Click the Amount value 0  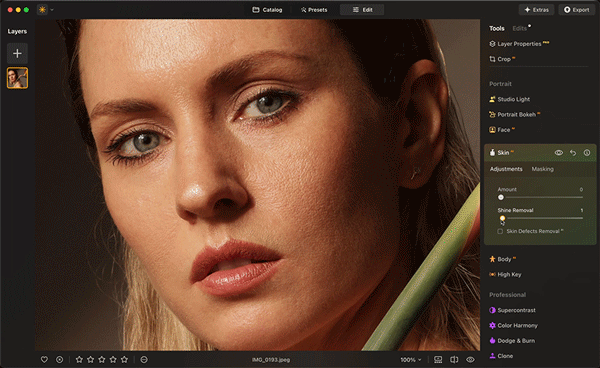(581, 189)
